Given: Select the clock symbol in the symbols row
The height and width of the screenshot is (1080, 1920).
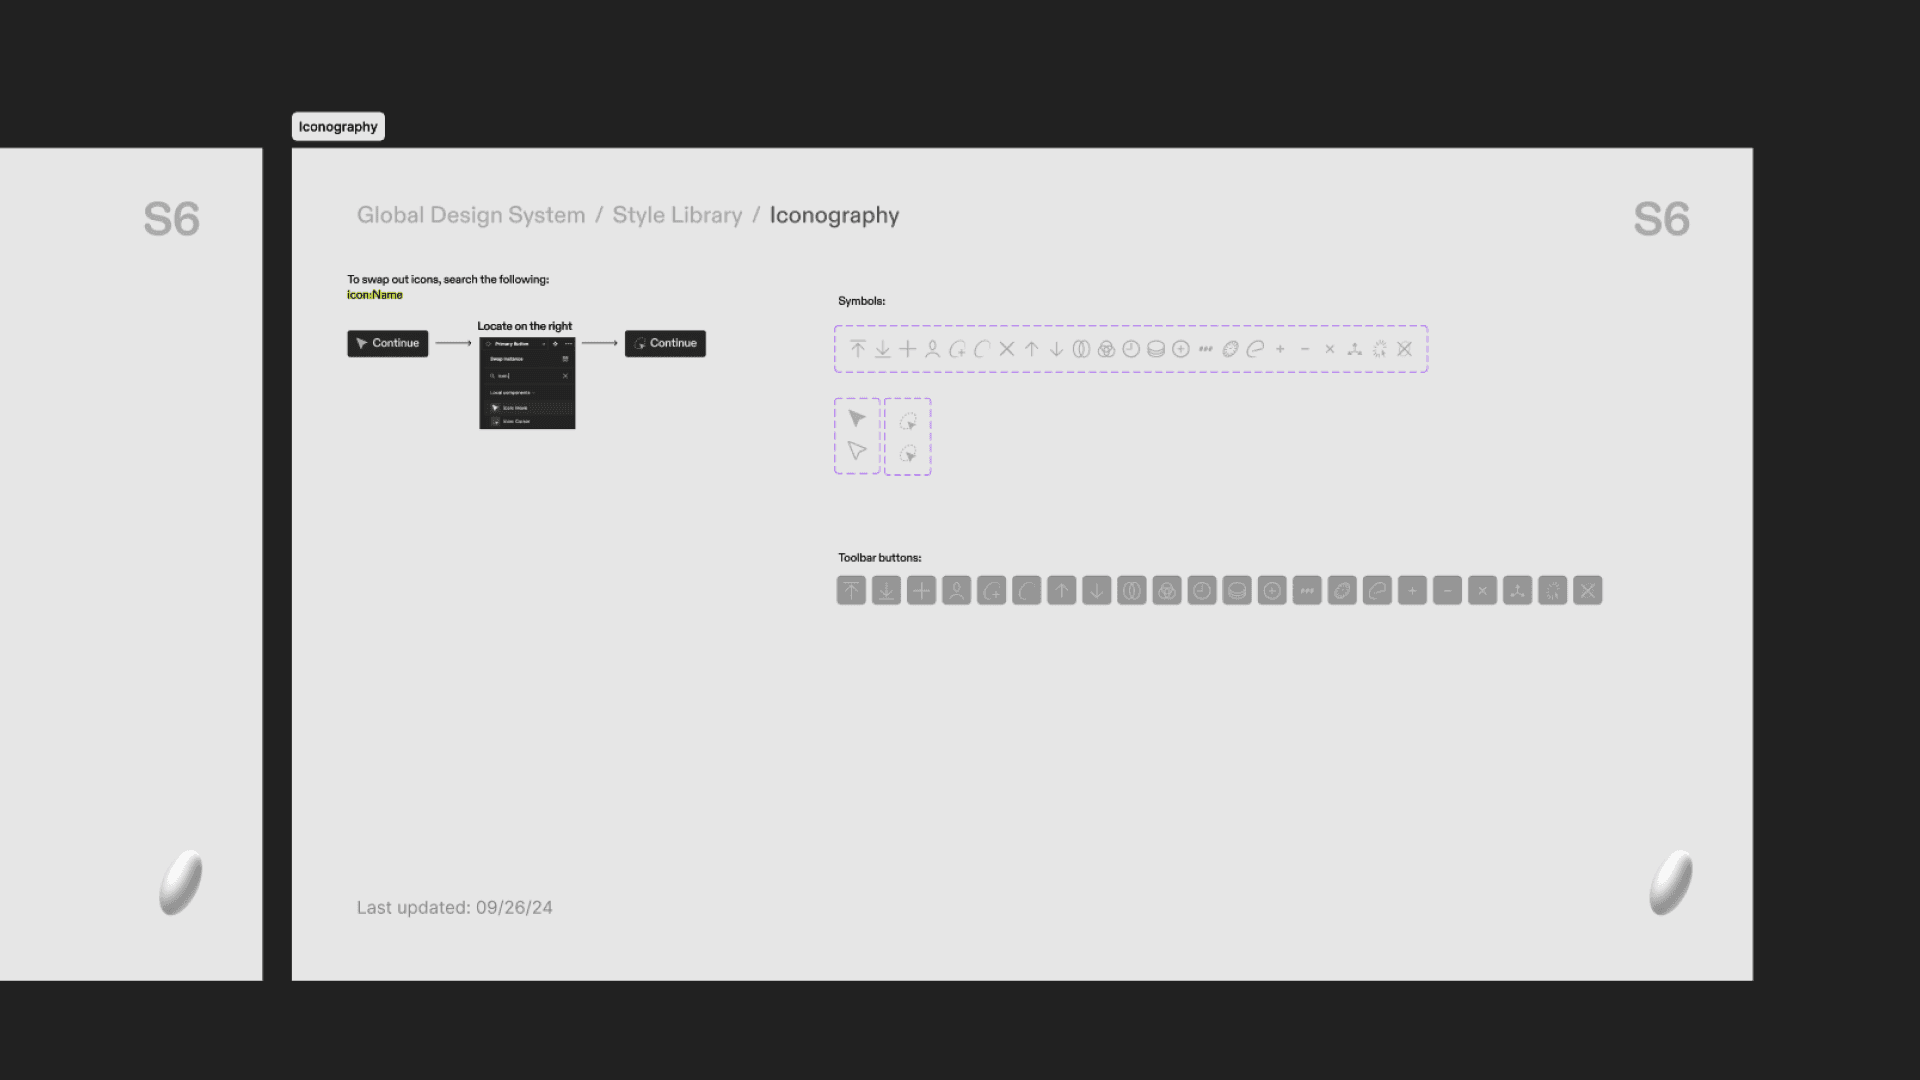Looking at the screenshot, I should pos(1131,349).
